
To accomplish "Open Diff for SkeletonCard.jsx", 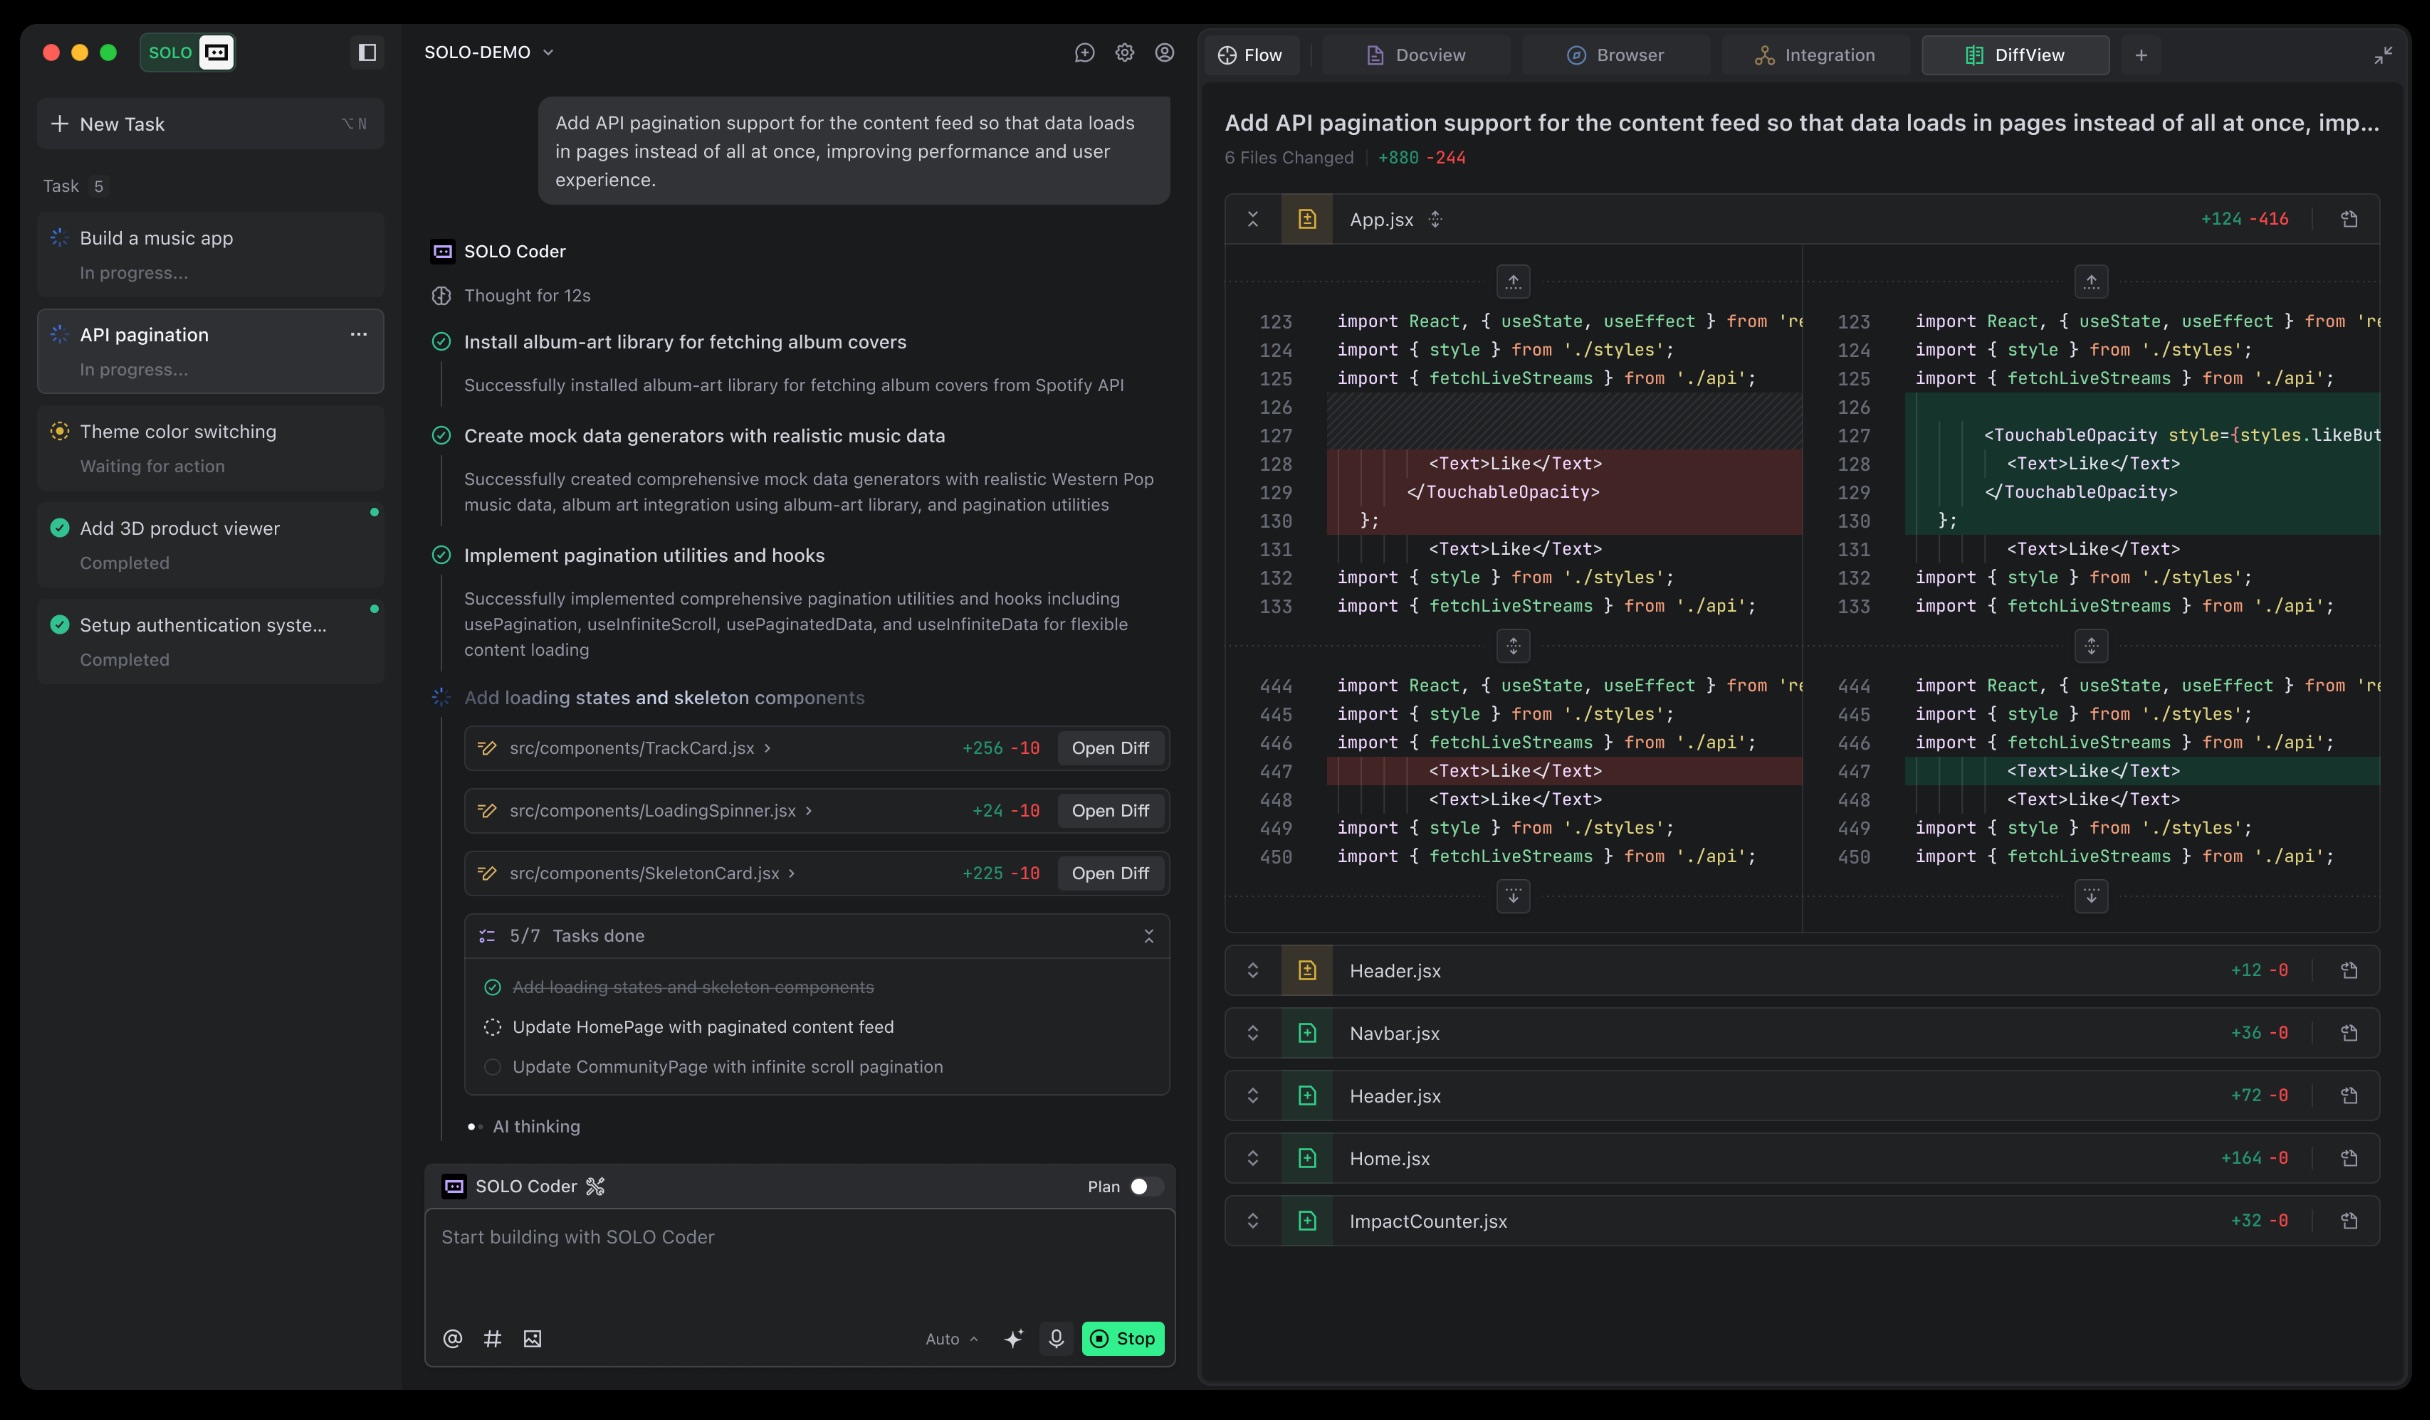I will pyautogui.click(x=1110, y=873).
